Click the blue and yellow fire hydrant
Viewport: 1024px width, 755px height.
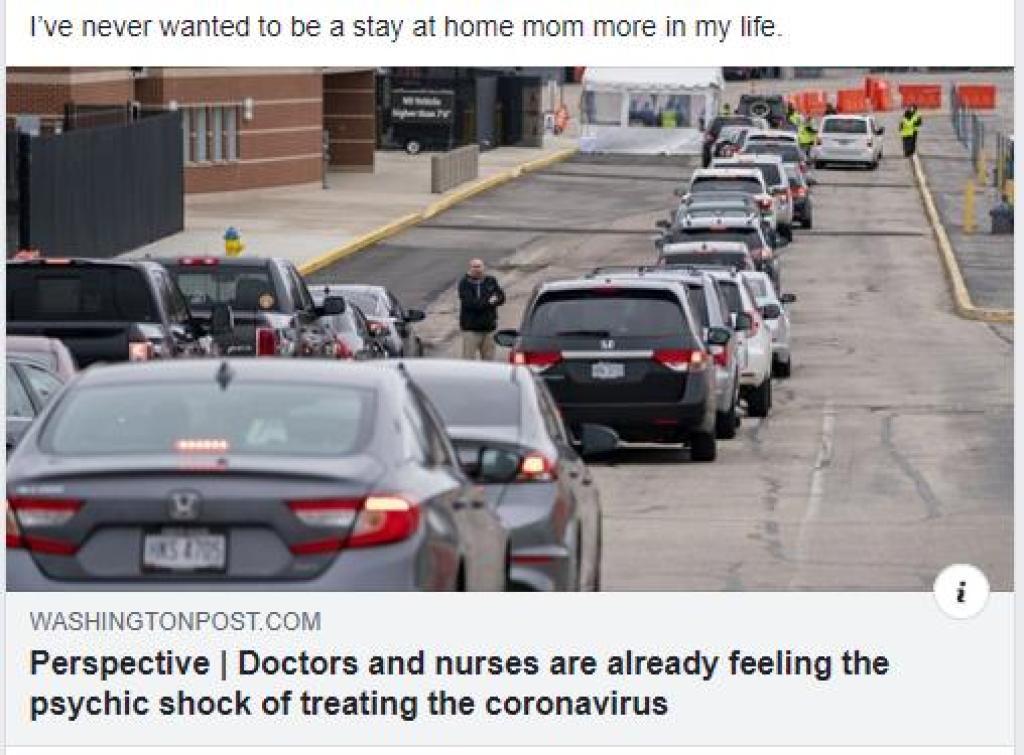point(232,241)
